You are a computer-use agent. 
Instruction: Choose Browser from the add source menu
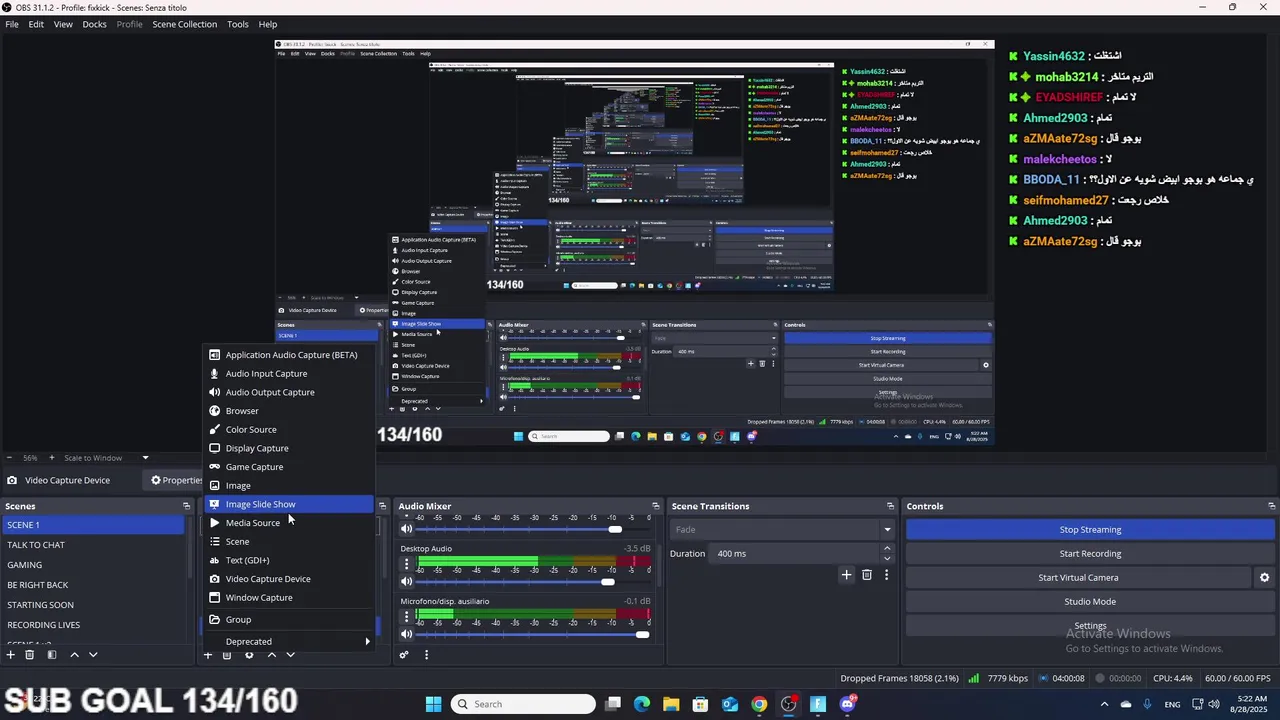289,411
